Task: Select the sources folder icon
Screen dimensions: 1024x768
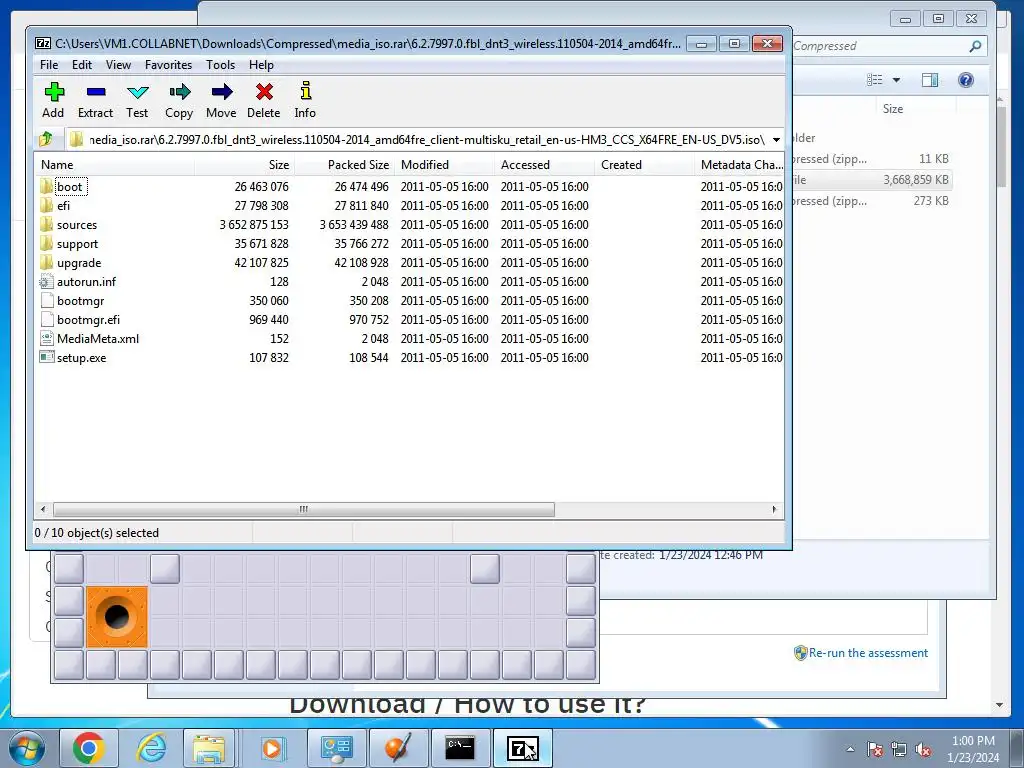Action: [x=46, y=224]
